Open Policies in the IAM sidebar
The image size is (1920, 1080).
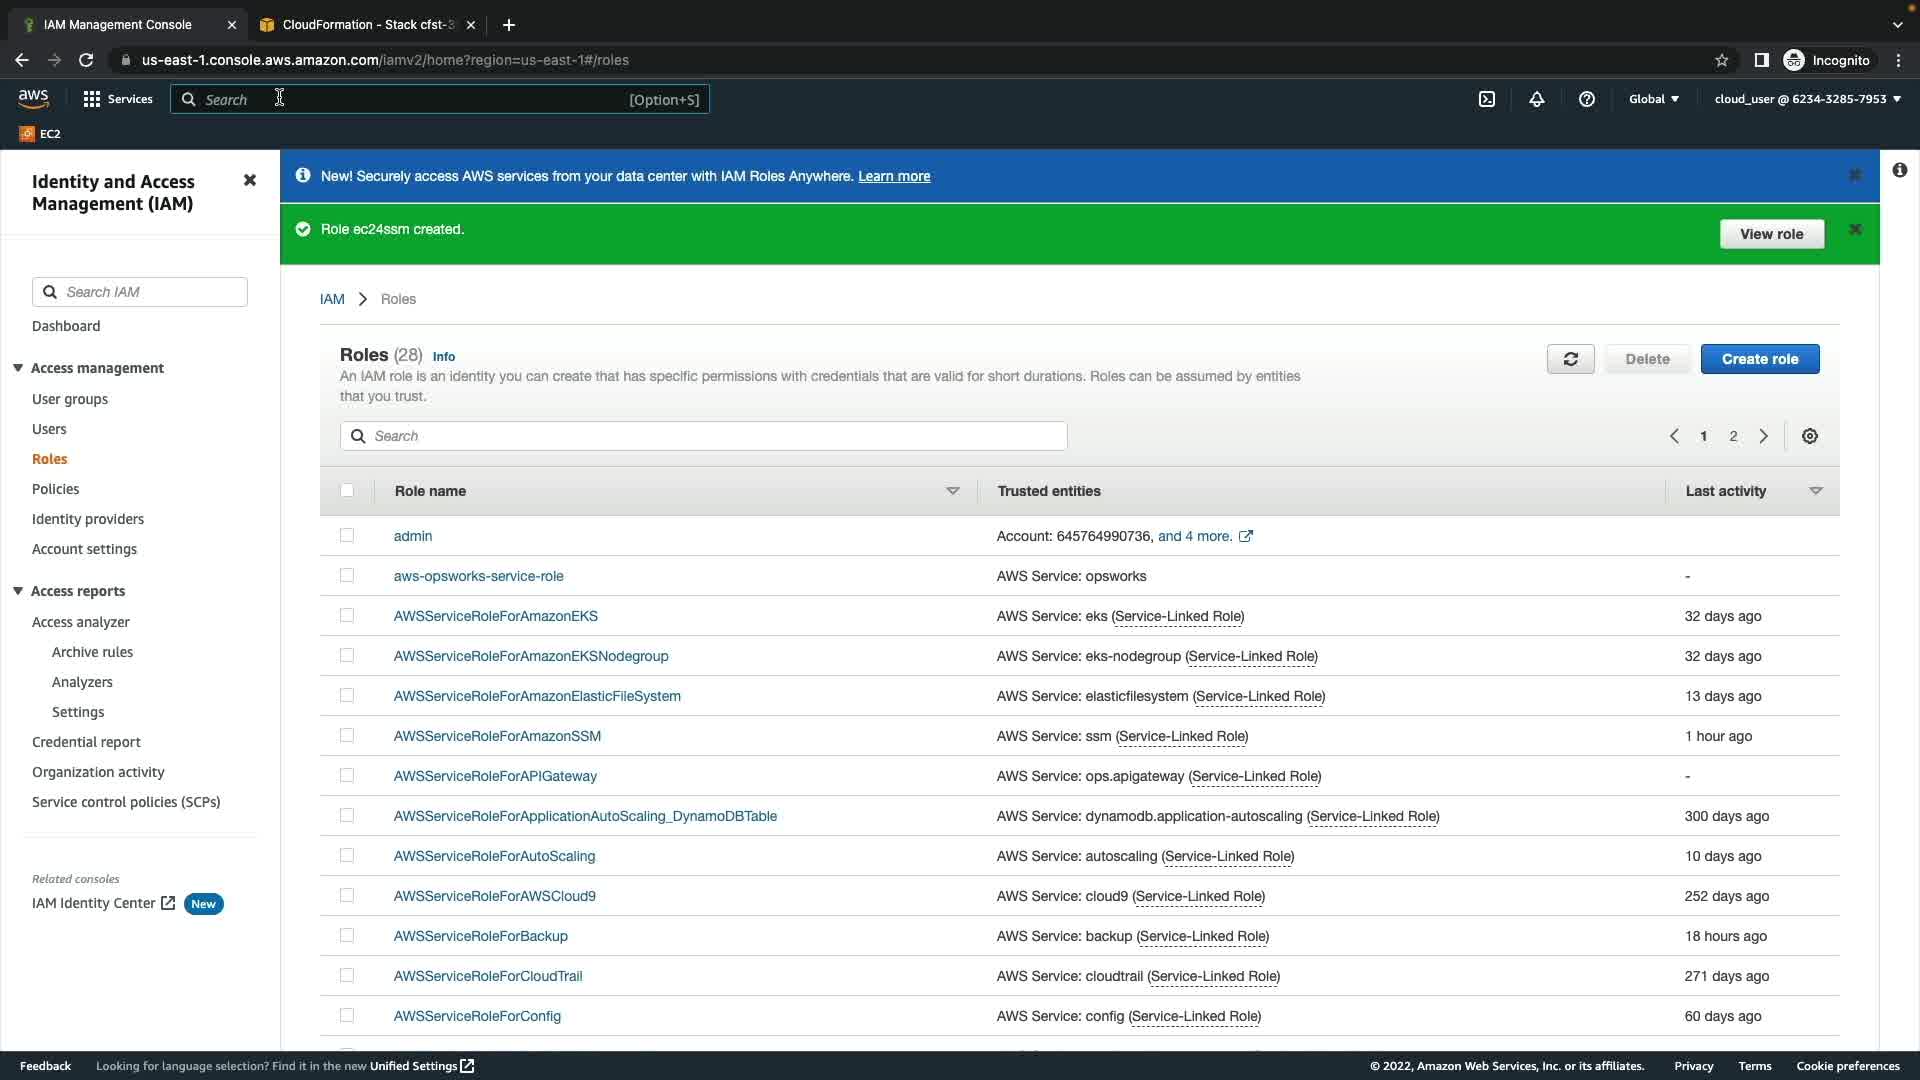55,489
